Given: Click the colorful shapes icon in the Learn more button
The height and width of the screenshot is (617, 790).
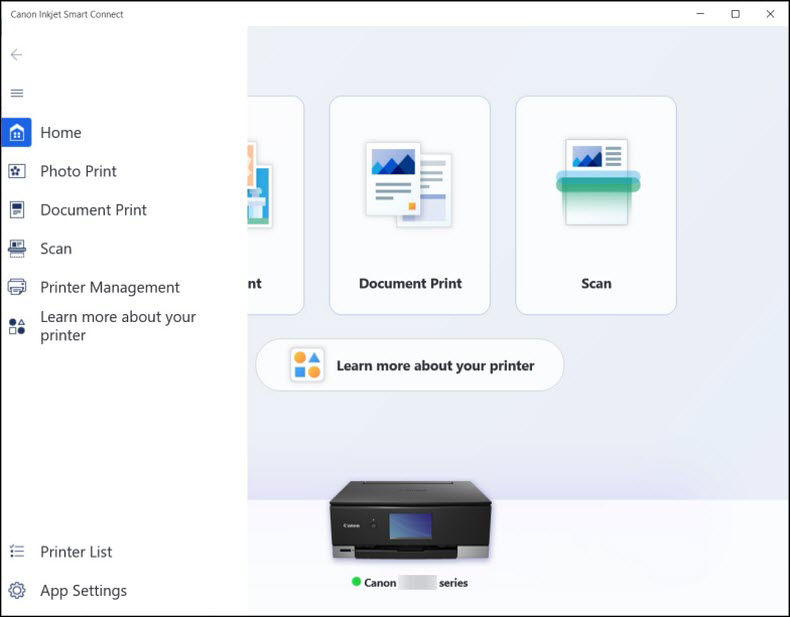Looking at the screenshot, I should pos(307,365).
